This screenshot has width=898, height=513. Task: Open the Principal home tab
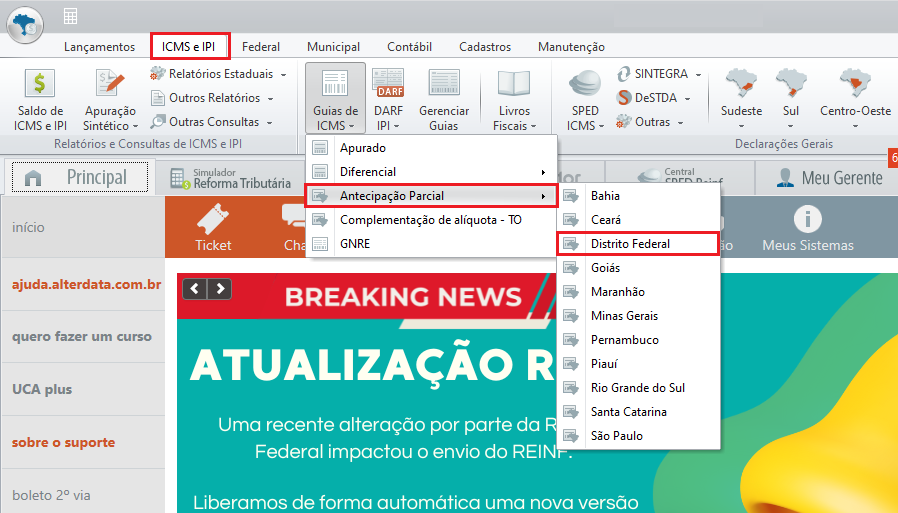[x=80, y=177]
